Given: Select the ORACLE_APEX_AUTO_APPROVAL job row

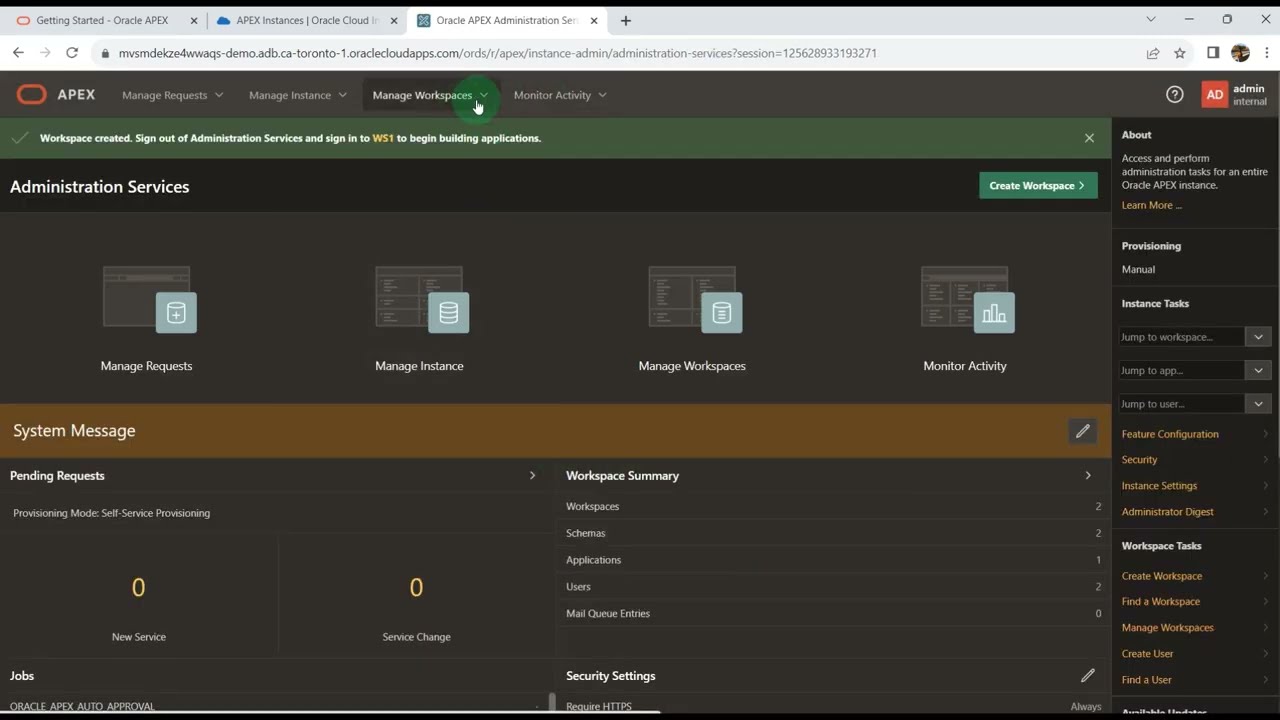Looking at the screenshot, I should coord(275,706).
